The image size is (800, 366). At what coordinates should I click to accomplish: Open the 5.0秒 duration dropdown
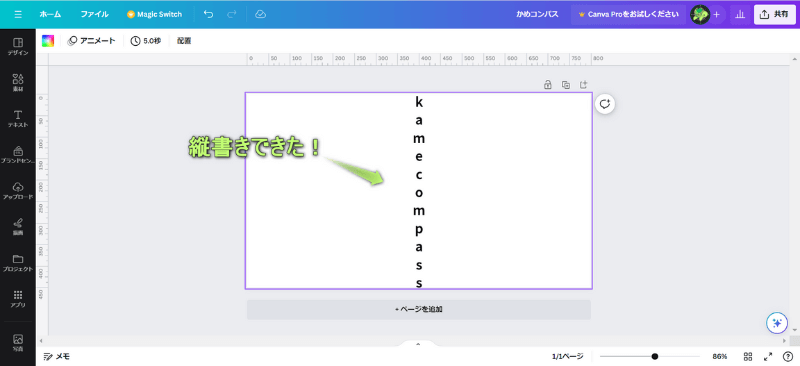coord(146,41)
